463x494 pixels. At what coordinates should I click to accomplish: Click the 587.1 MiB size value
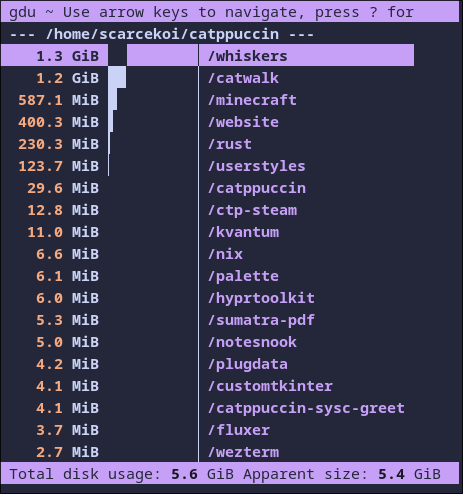coord(58,100)
